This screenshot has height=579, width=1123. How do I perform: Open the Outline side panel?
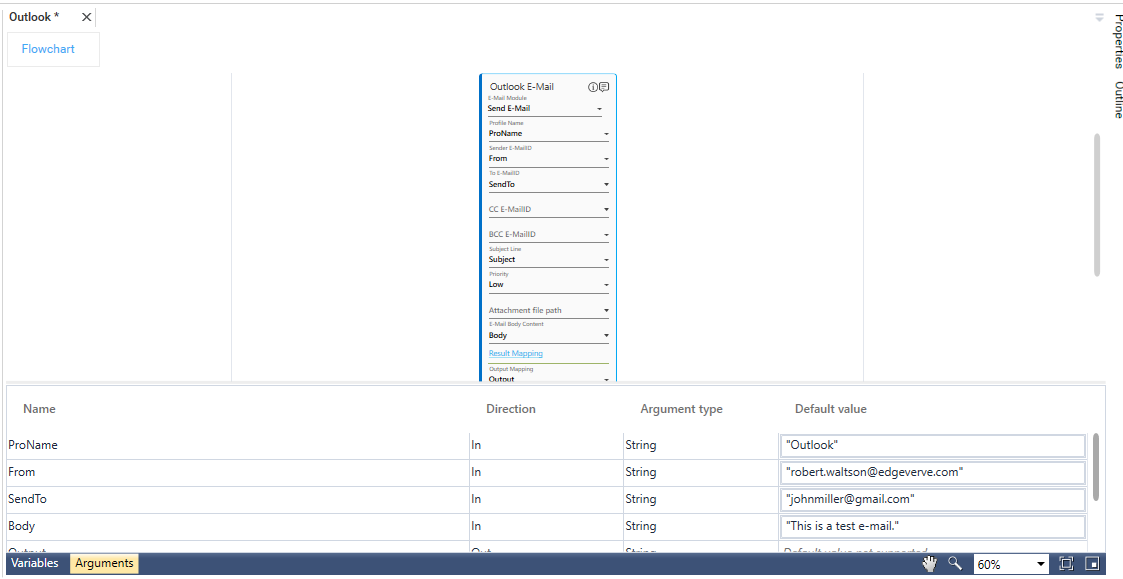click(x=1117, y=100)
